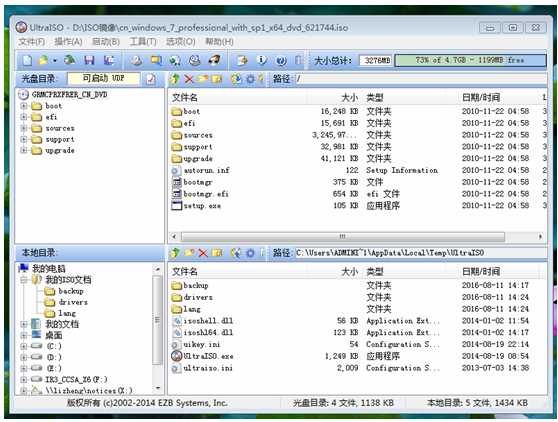558x422 pixels.
Task: Click the Help question-mark toolbar icon
Action: click(x=281, y=60)
